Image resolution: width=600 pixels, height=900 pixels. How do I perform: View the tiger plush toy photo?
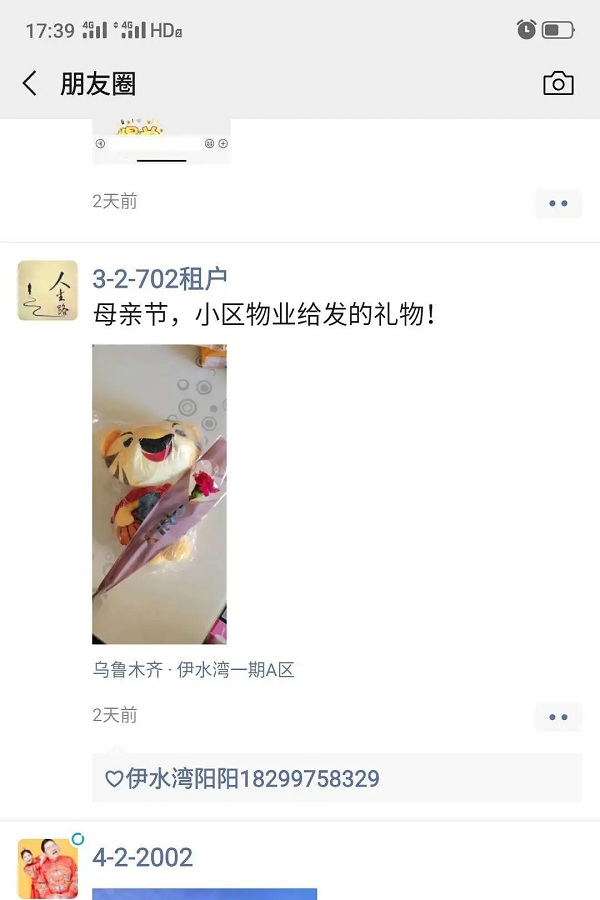pyautogui.click(x=160, y=494)
